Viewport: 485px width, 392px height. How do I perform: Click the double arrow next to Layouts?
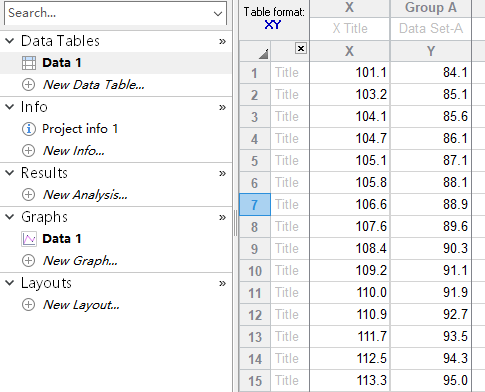pyautogui.click(x=222, y=283)
